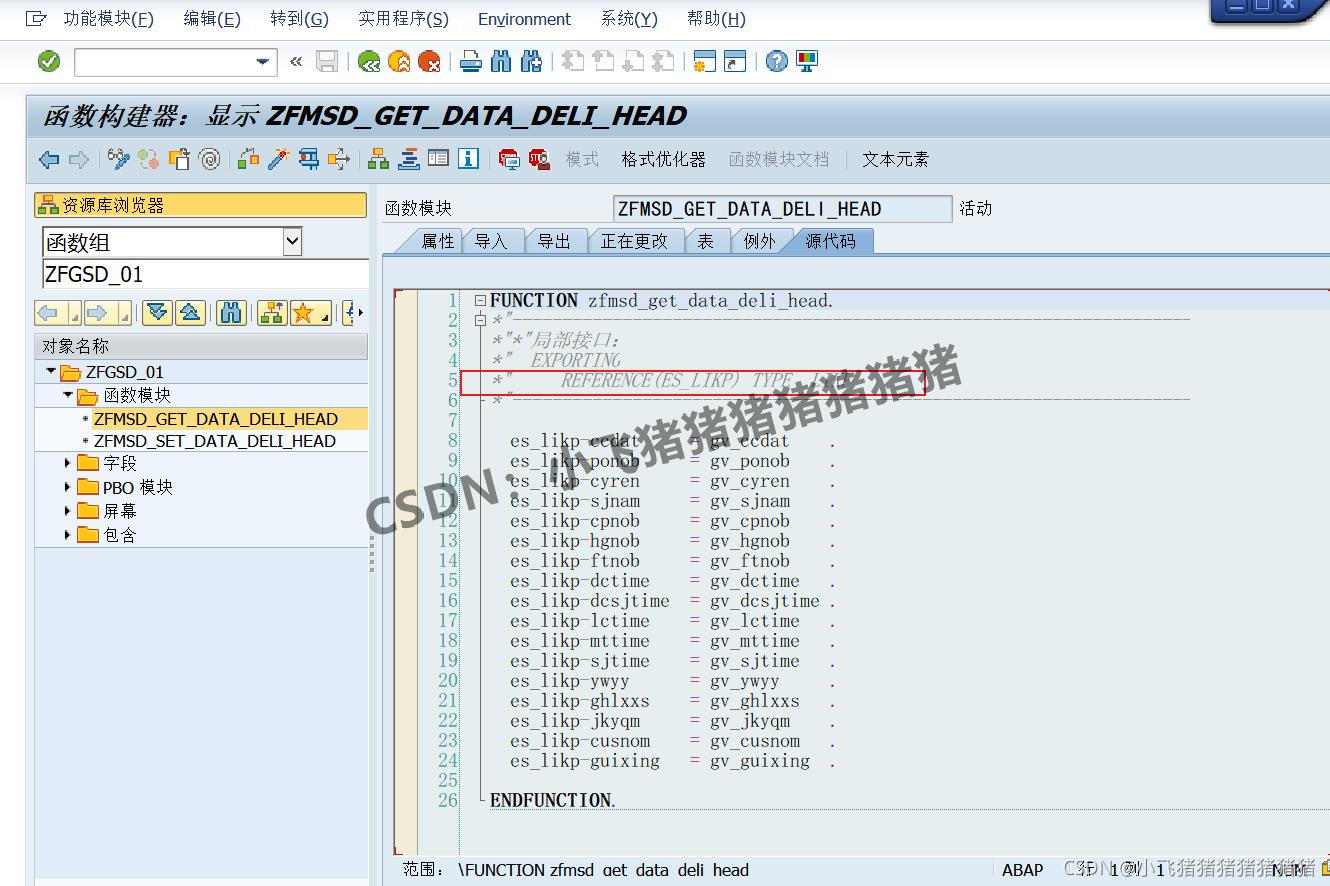1330x886 pixels.
Task: Expand the 字段 folder node
Action: pyautogui.click(x=68, y=463)
